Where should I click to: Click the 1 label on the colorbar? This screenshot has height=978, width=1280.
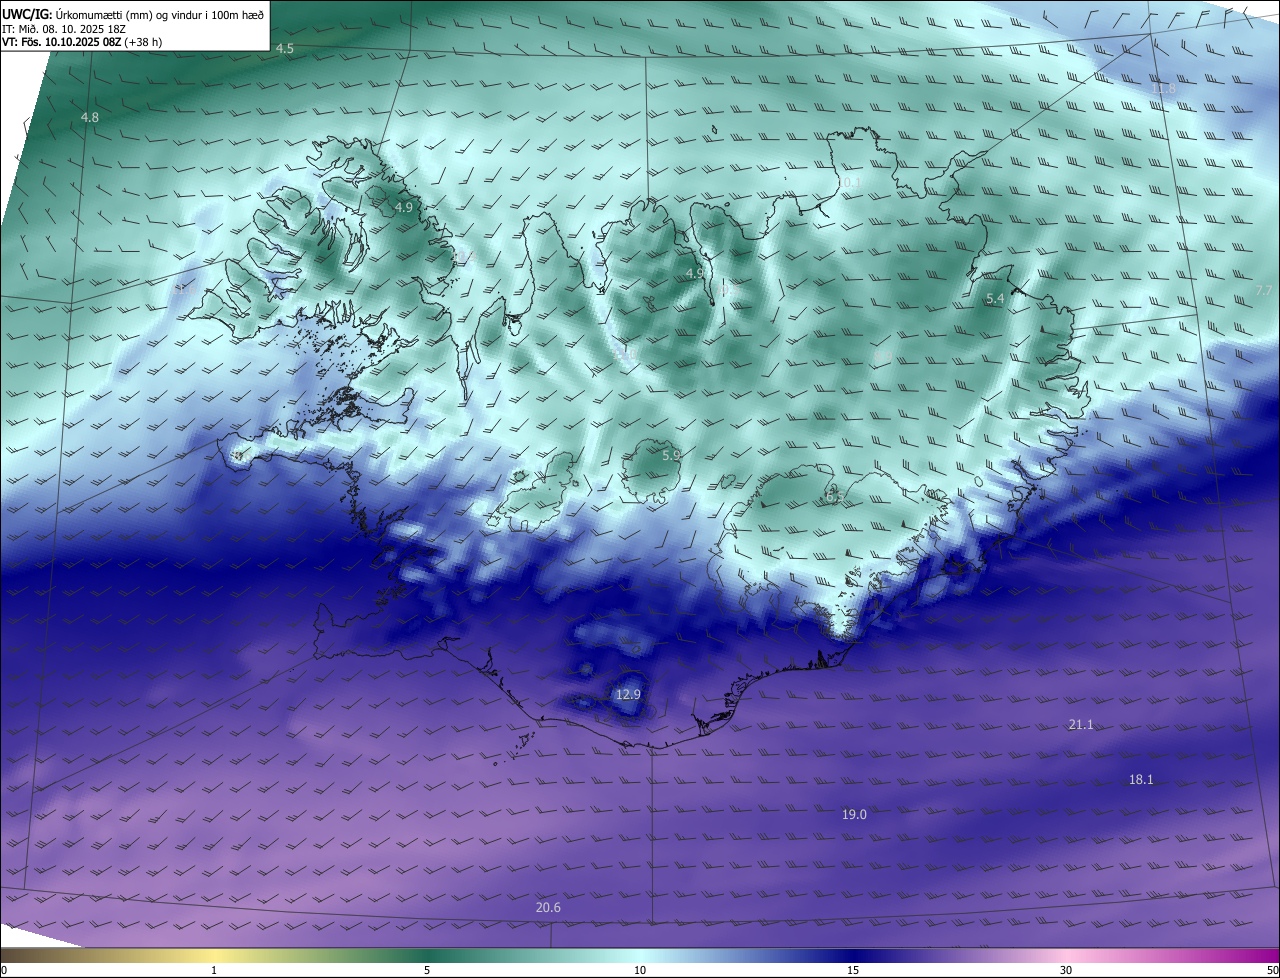(215, 970)
